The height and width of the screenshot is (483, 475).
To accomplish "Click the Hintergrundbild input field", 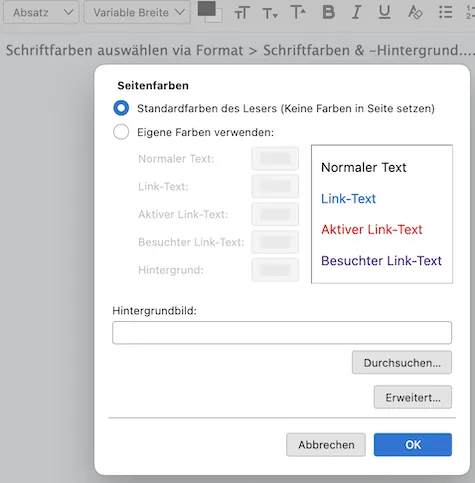I will click(282, 333).
